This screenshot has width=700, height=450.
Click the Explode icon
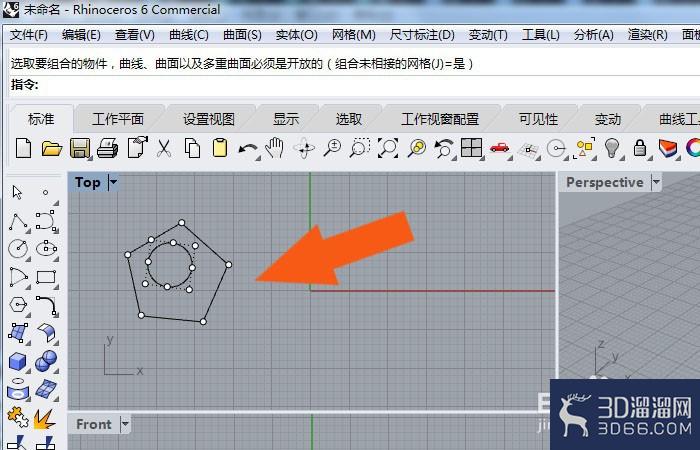45,419
